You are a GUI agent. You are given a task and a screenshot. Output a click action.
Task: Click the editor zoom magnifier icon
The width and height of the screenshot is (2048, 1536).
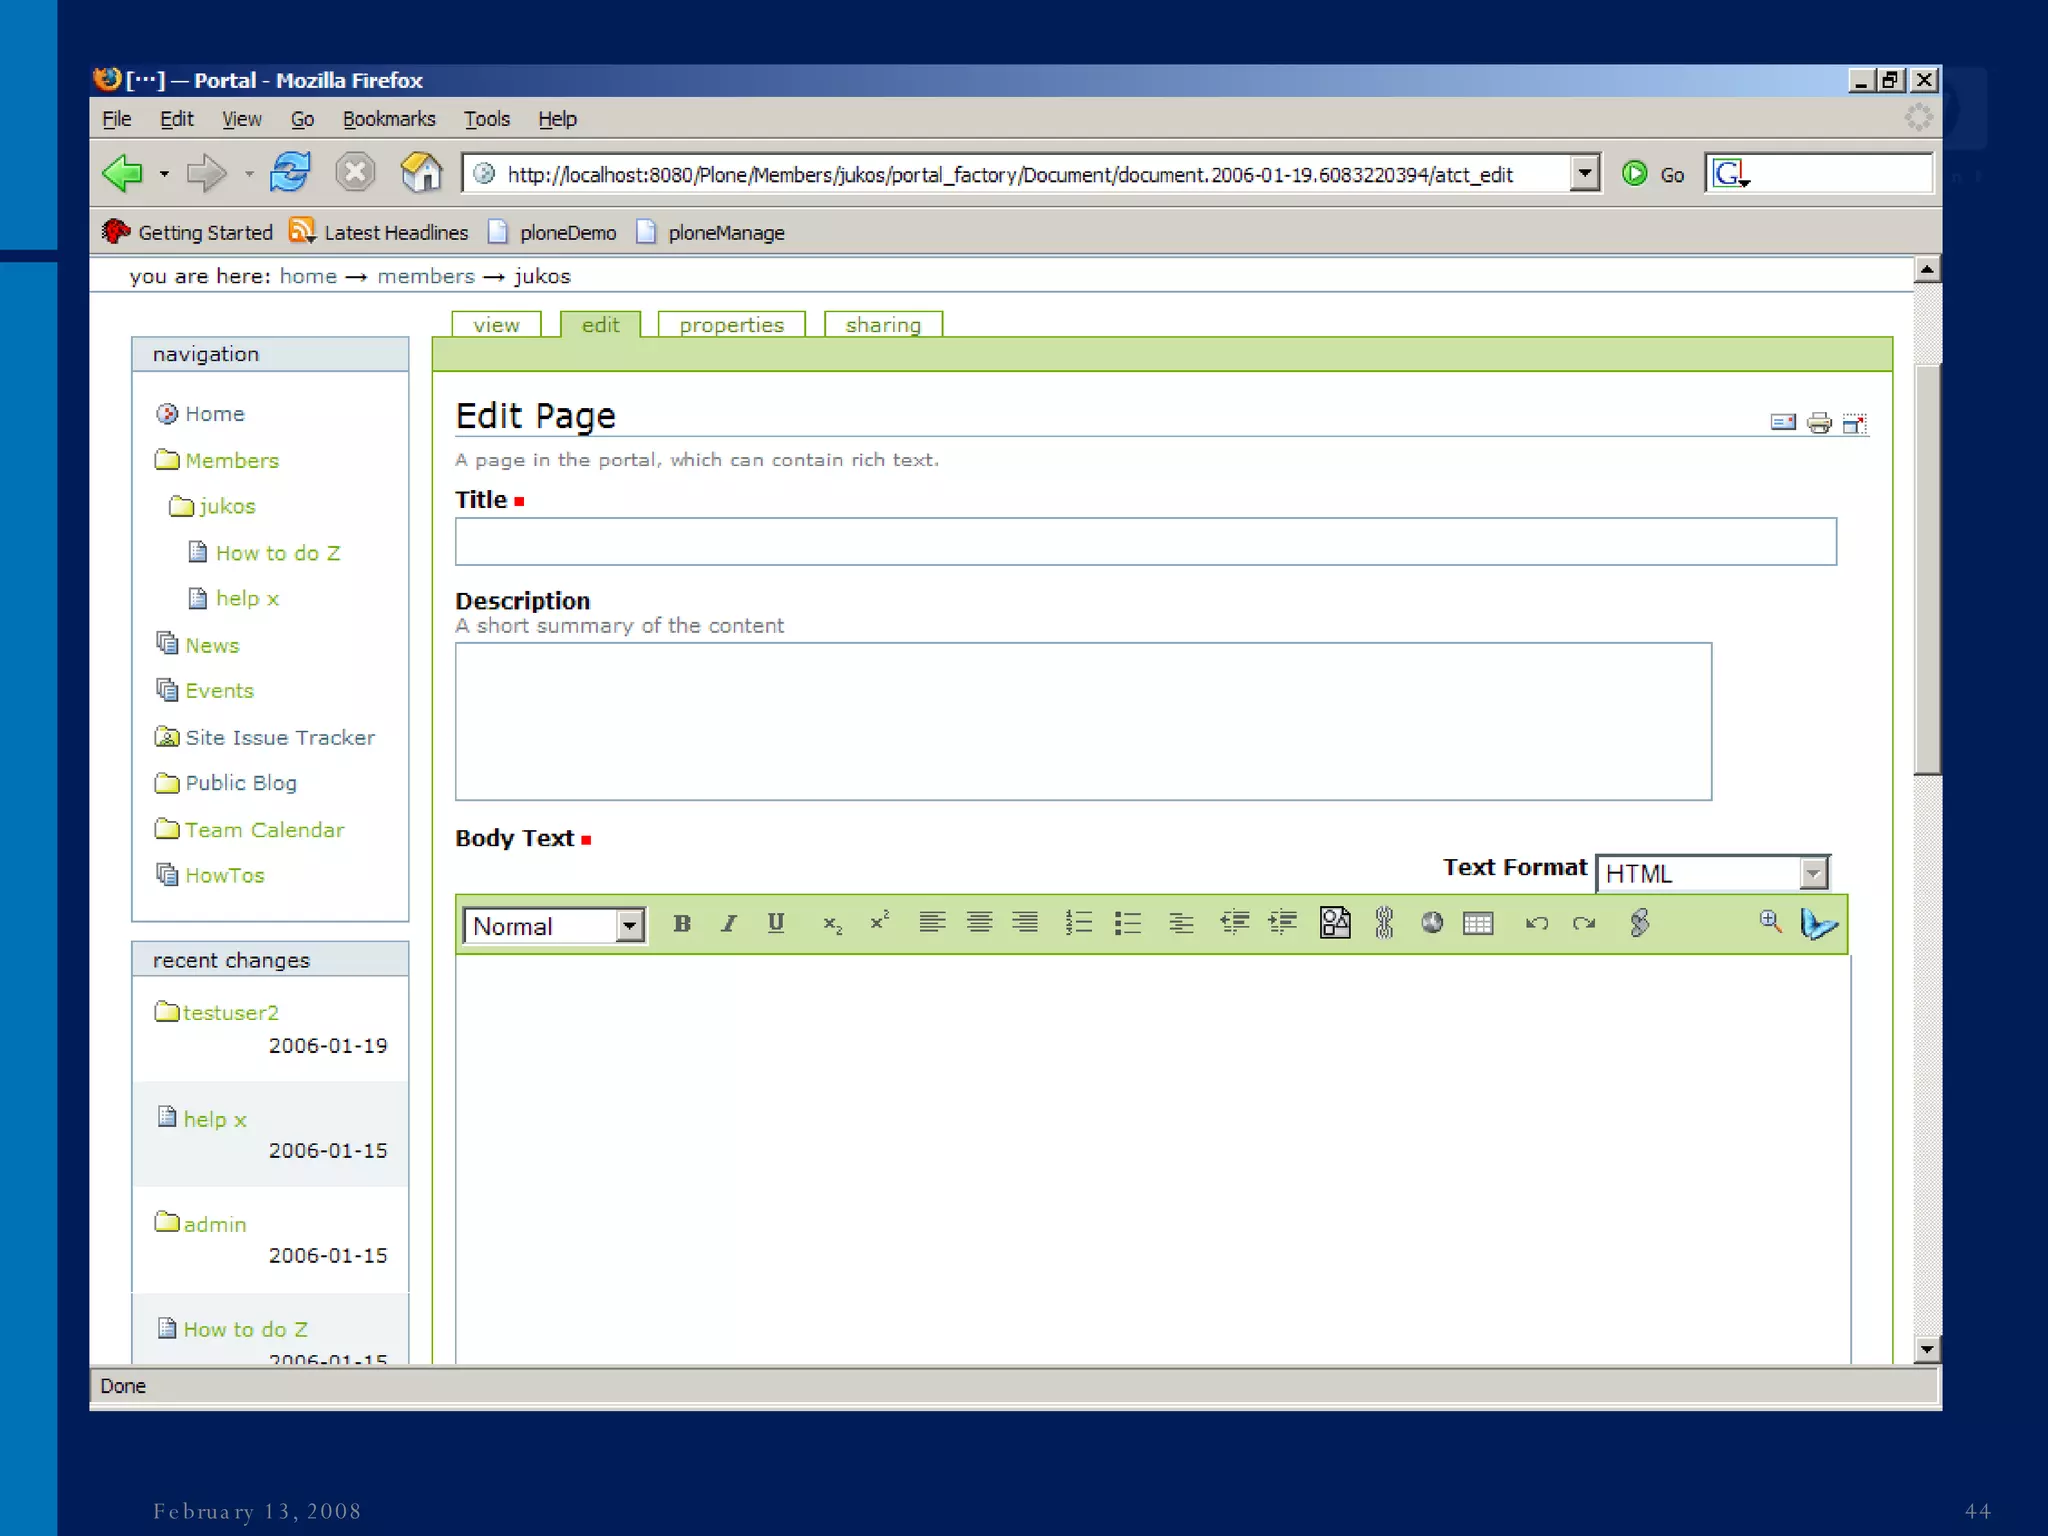[1770, 921]
